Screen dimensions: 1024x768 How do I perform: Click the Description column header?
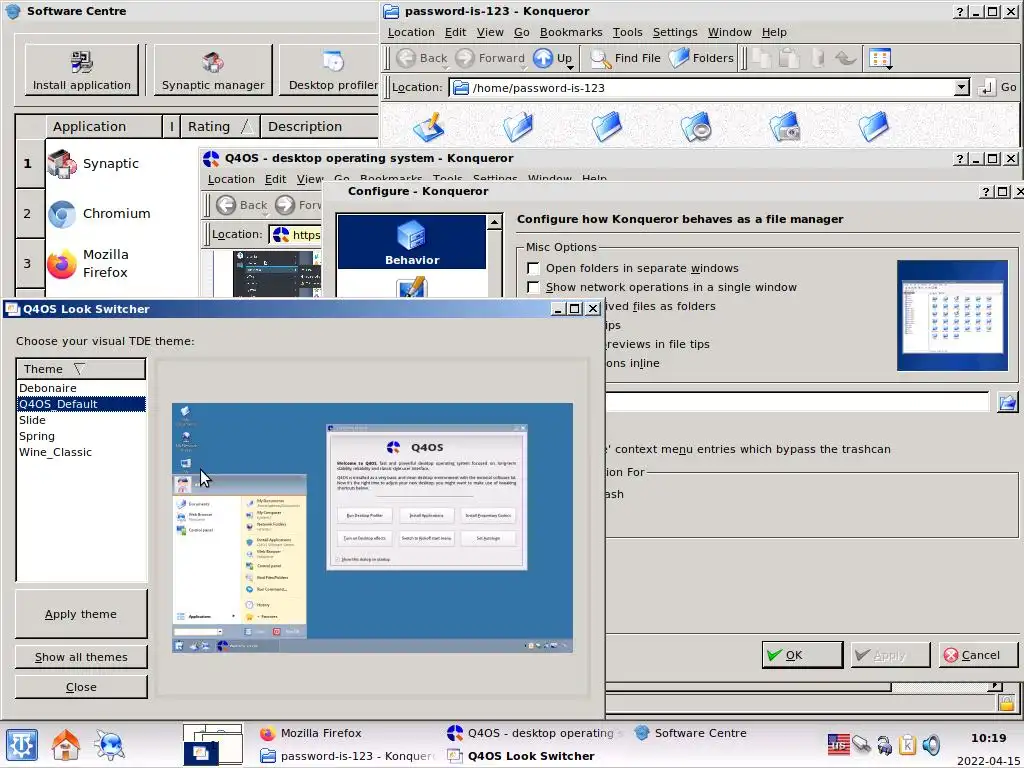(319, 127)
